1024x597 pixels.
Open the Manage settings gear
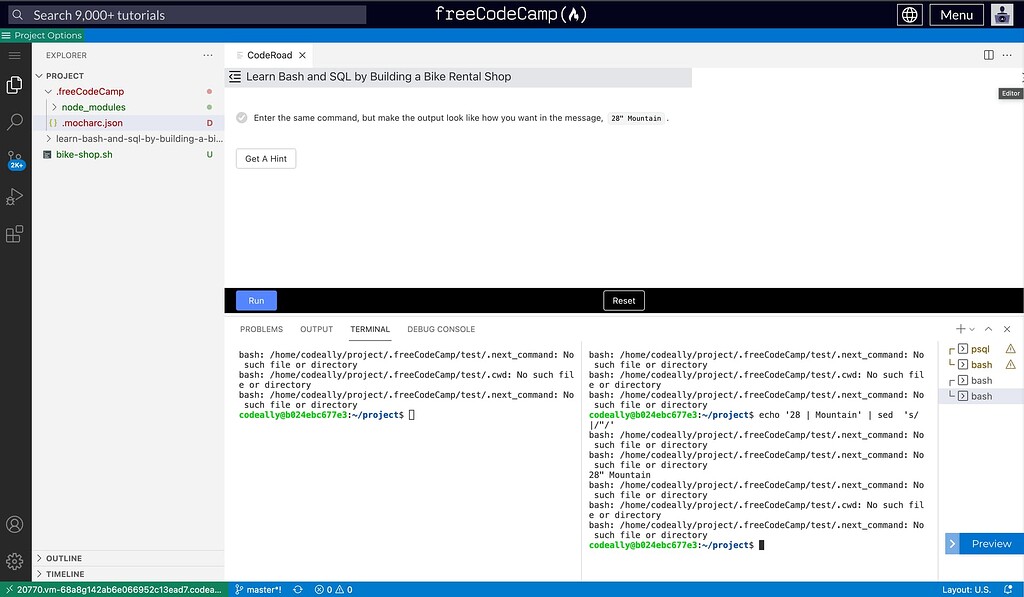pyautogui.click(x=14, y=562)
